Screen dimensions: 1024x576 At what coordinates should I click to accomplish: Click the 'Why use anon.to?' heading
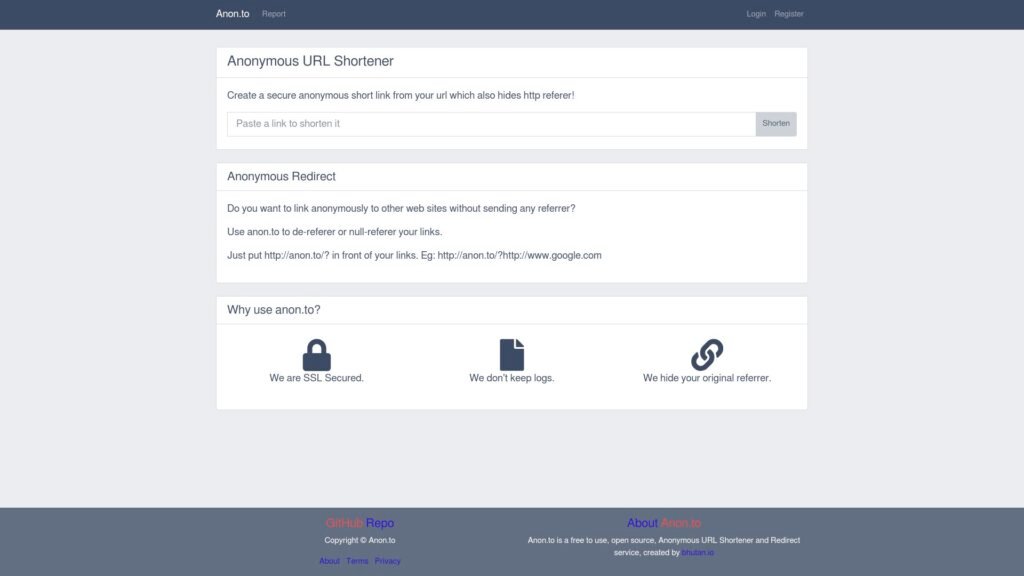tap(274, 310)
